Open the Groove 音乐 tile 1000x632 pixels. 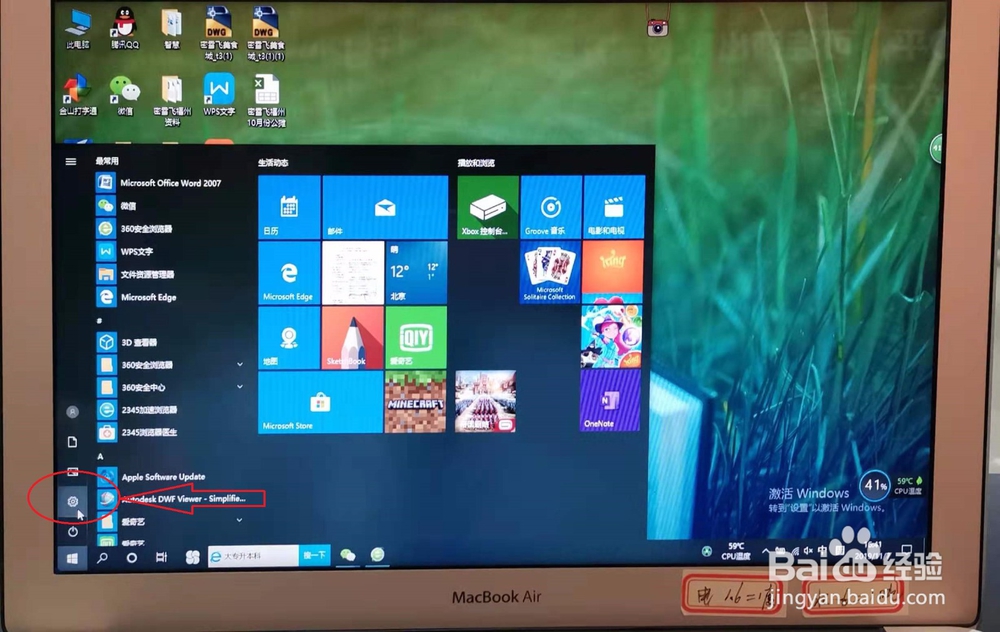(551, 207)
